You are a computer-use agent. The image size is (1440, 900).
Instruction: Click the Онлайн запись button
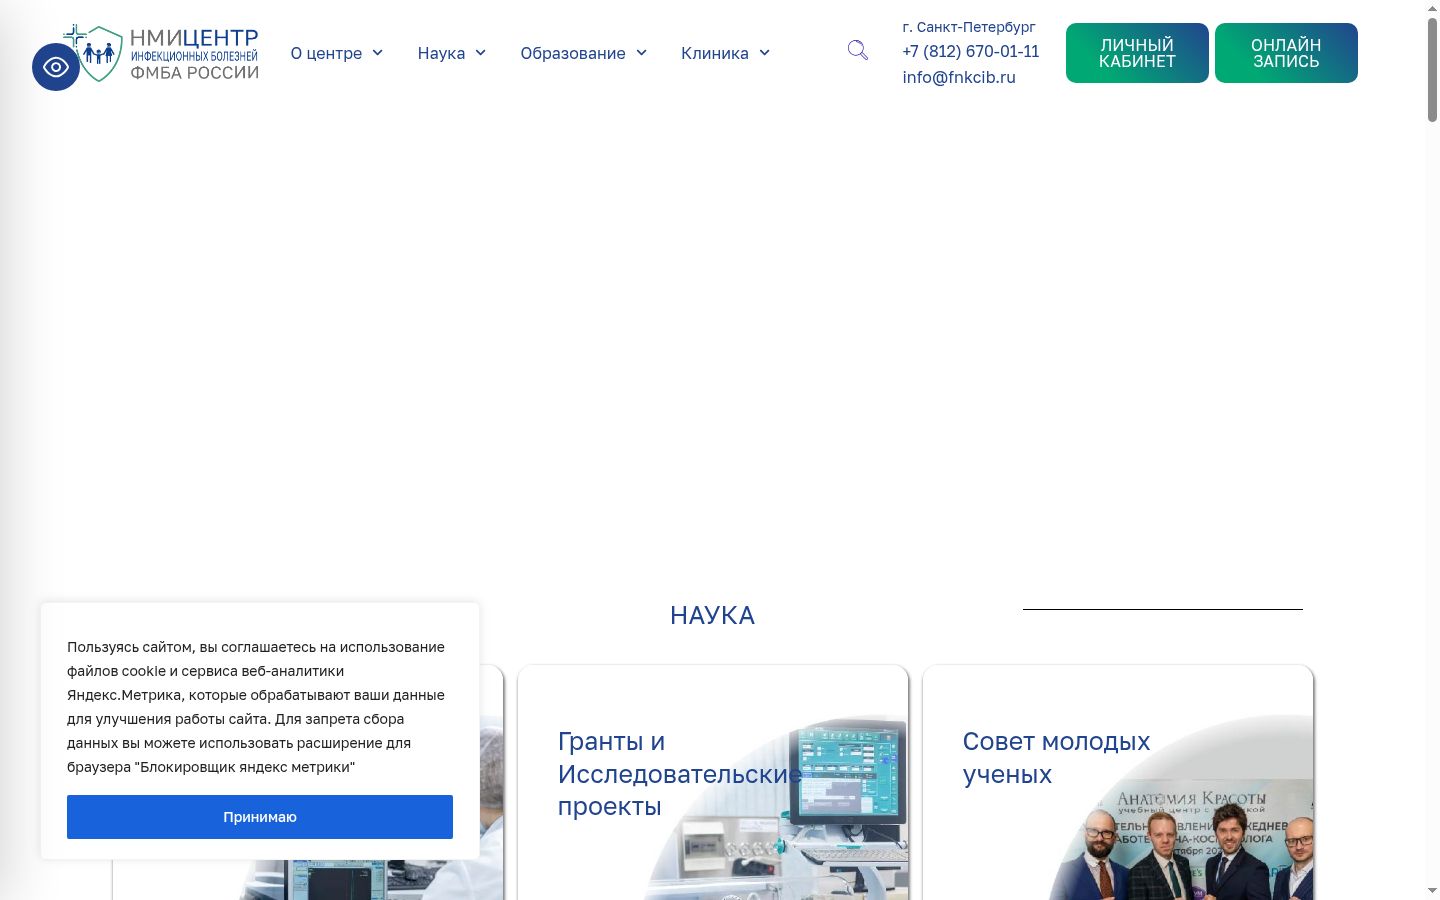(x=1286, y=53)
